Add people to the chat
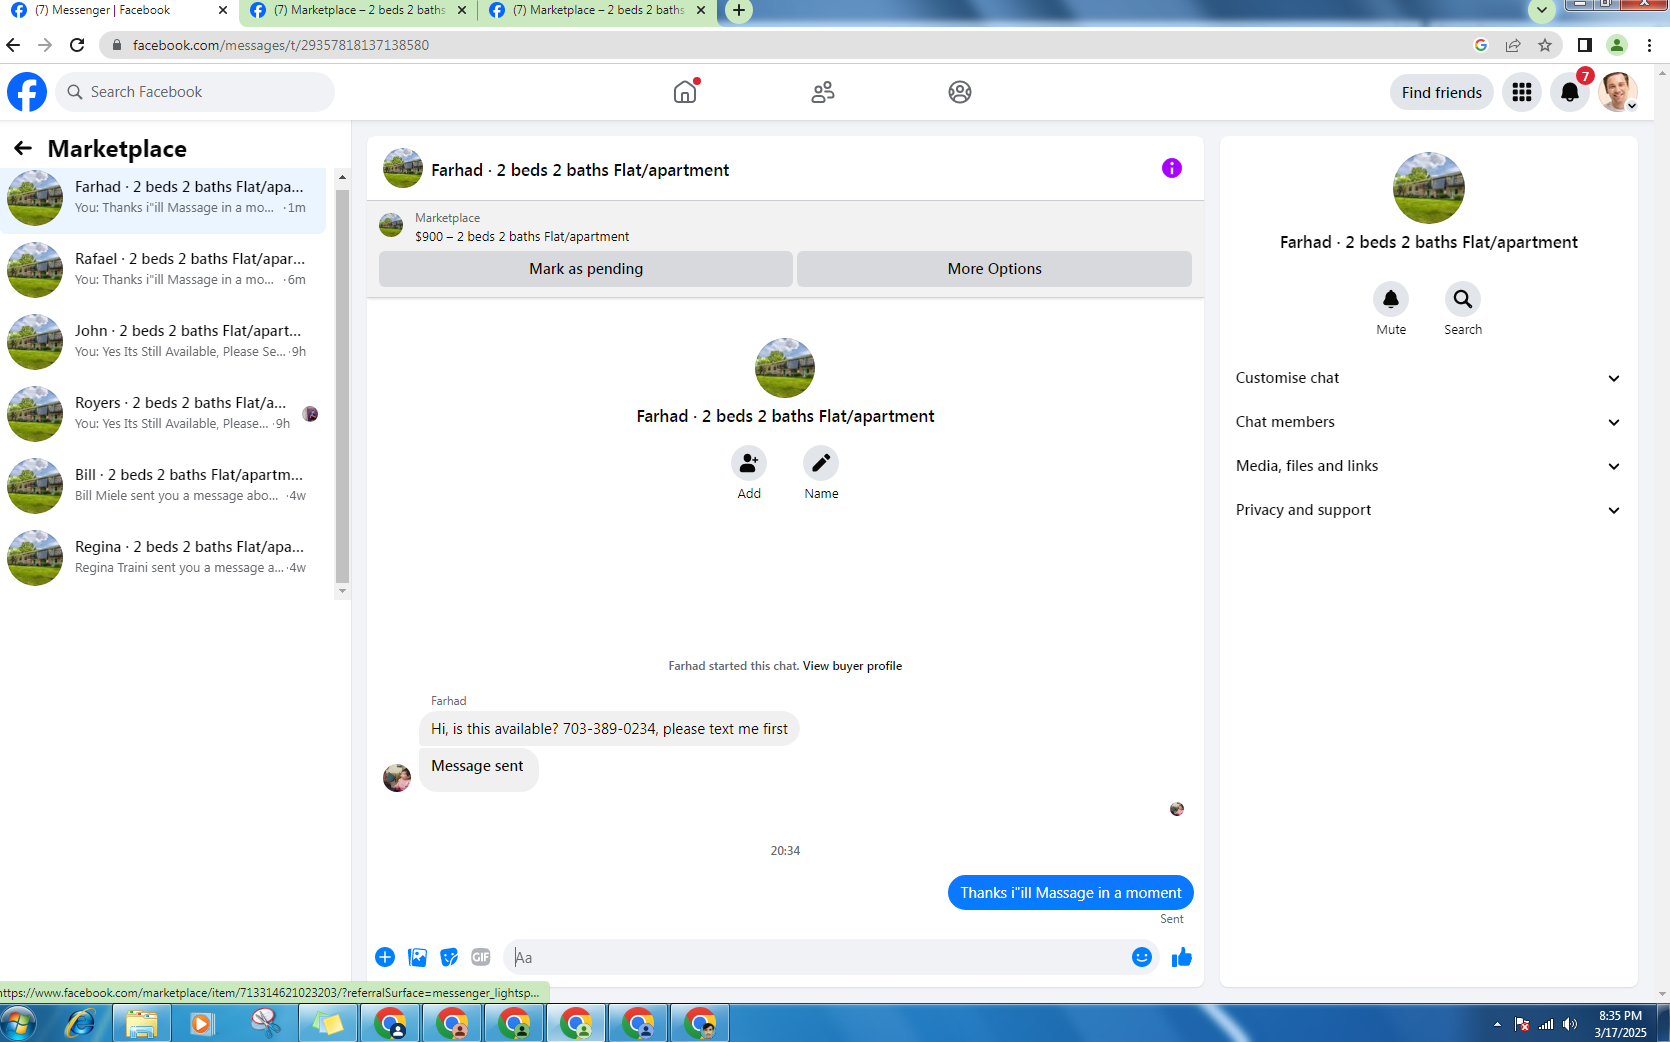This screenshot has width=1670, height=1042. click(x=749, y=463)
